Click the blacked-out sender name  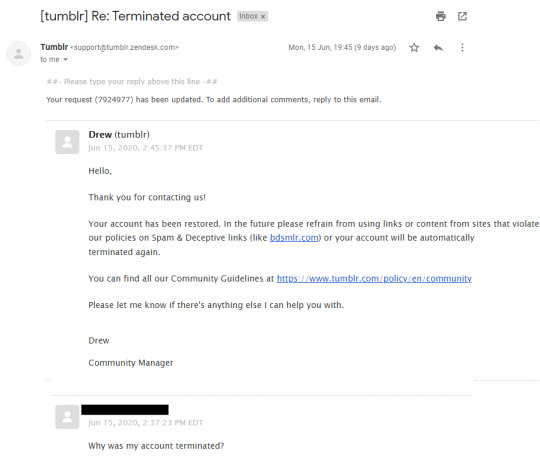[125, 410]
